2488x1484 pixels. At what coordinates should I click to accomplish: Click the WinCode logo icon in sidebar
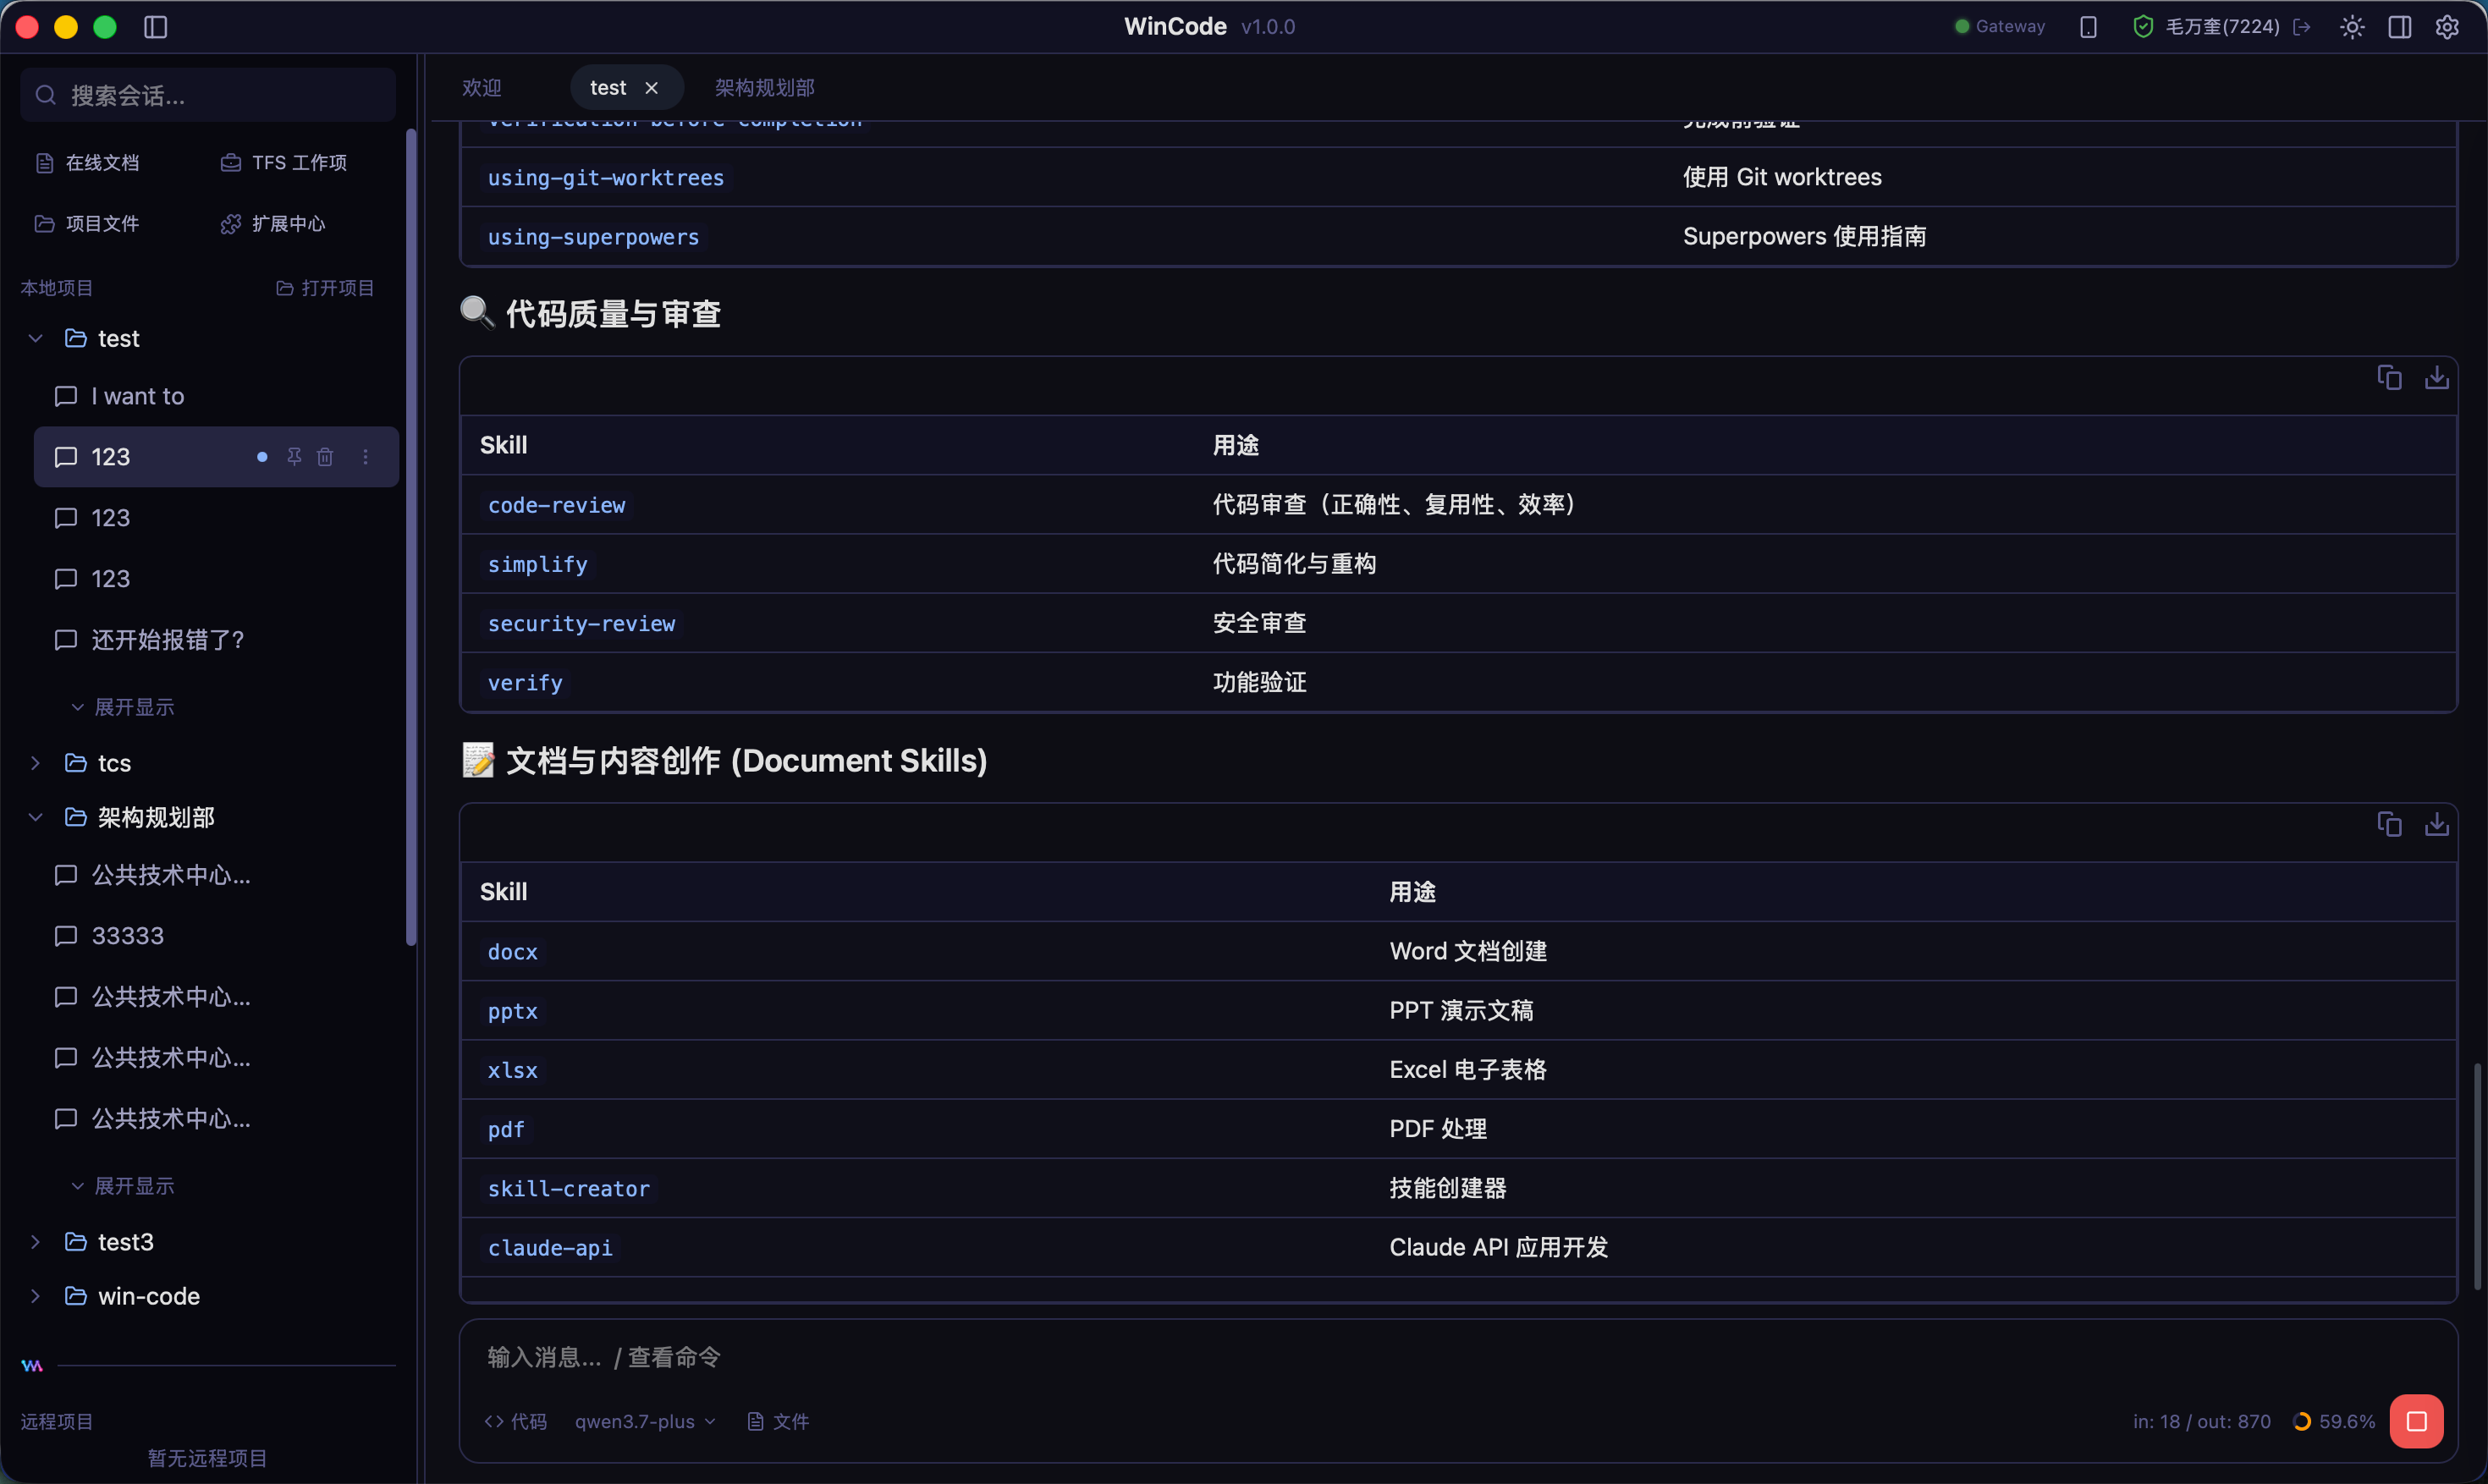pyautogui.click(x=32, y=1365)
